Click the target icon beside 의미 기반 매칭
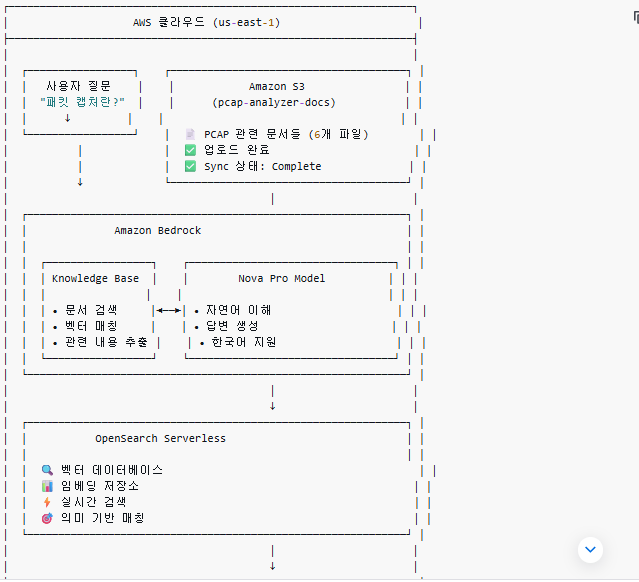This screenshot has height=582, width=639. click(47, 518)
